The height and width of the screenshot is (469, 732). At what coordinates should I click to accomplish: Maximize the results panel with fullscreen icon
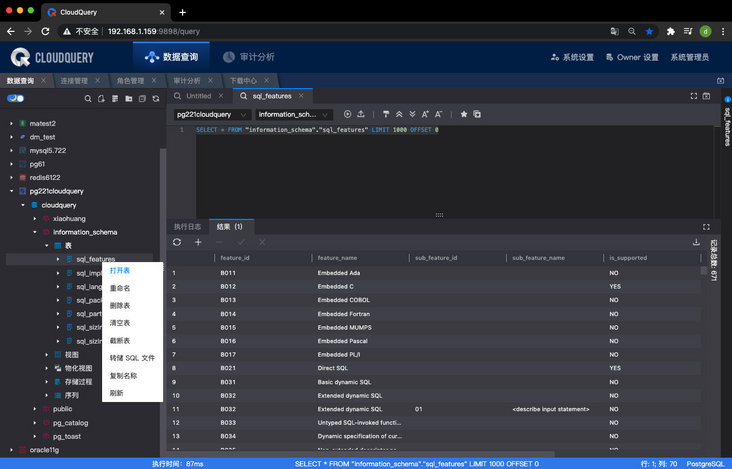click(706, 227)
